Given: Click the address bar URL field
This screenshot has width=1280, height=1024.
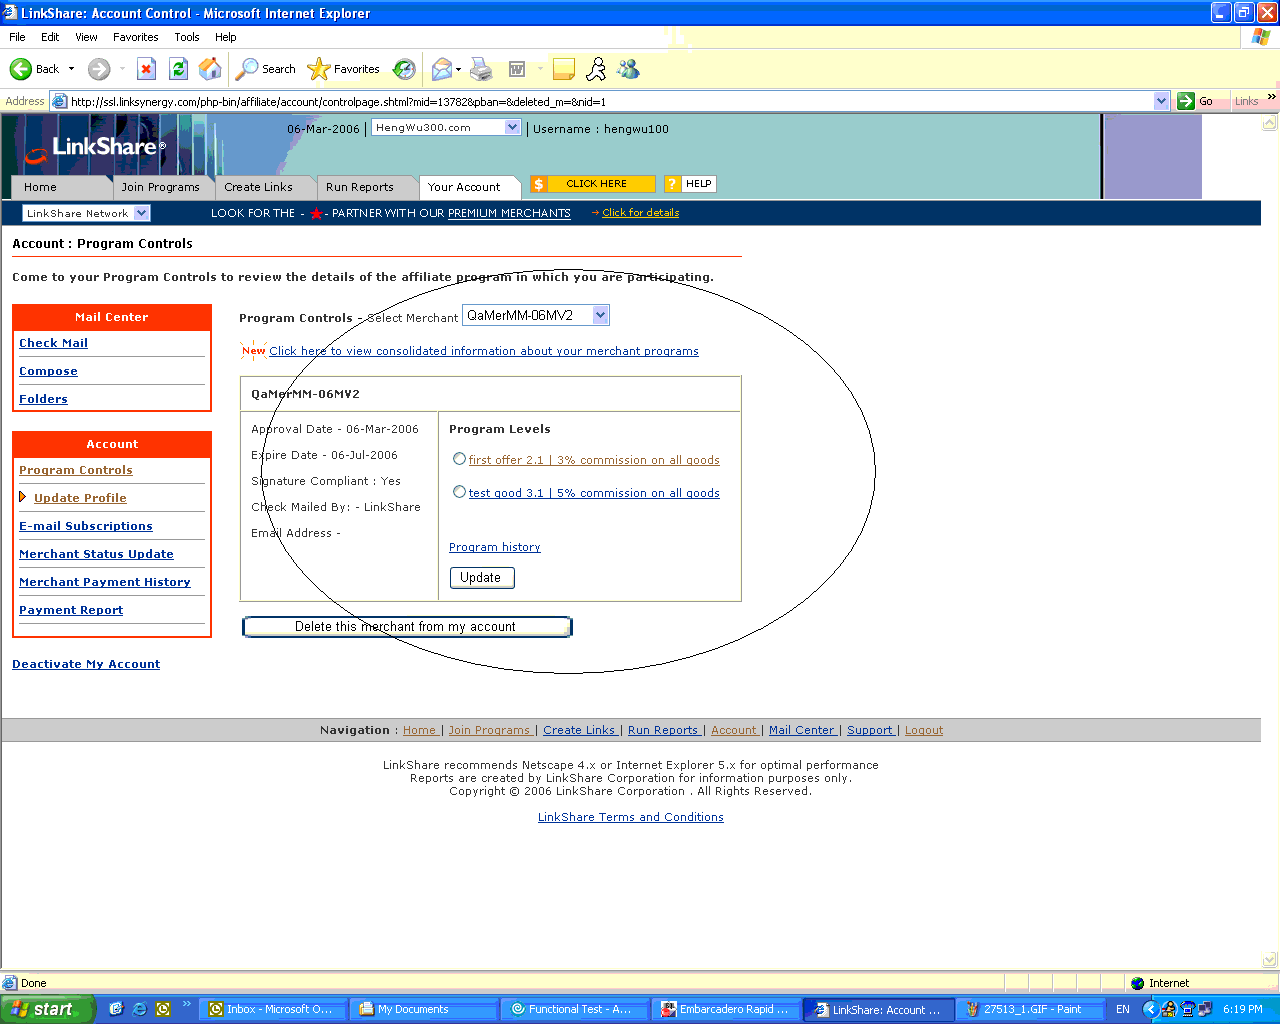Looking at the screenshot, I should pos(600,101).
